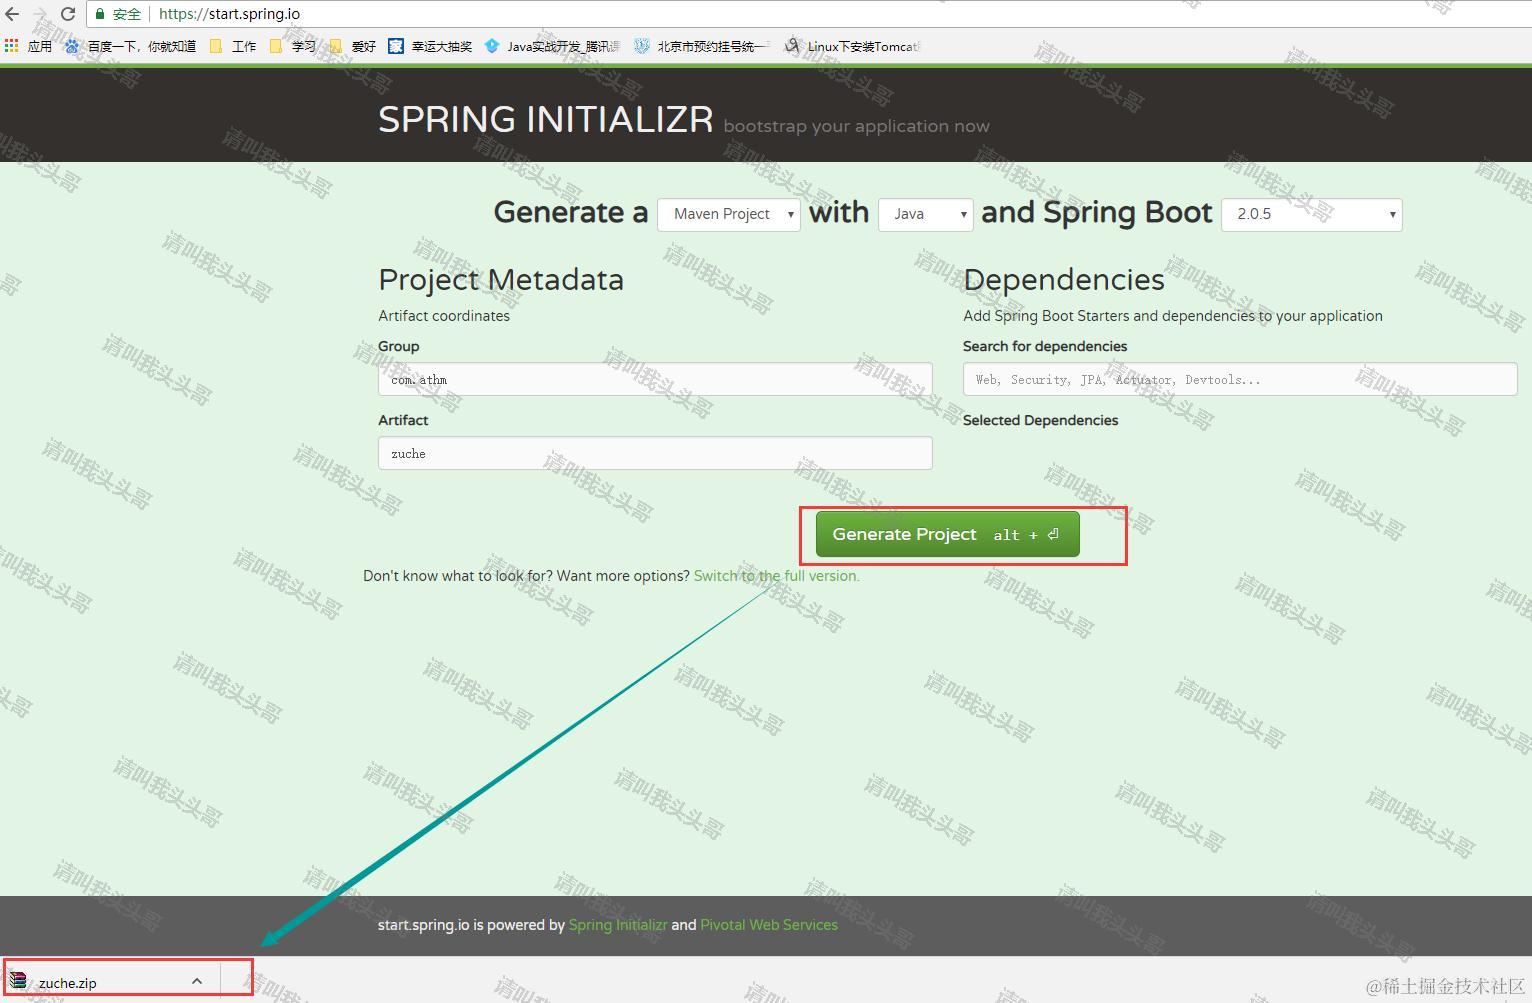Expand the zuche.zip download options chevron
Screen dimensions: 1532x1003
click(x=197, y=980)
